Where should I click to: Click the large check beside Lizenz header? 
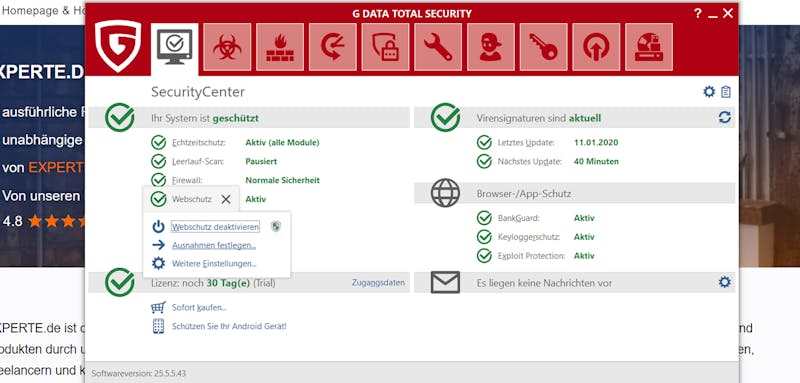[x=120, y=282]
